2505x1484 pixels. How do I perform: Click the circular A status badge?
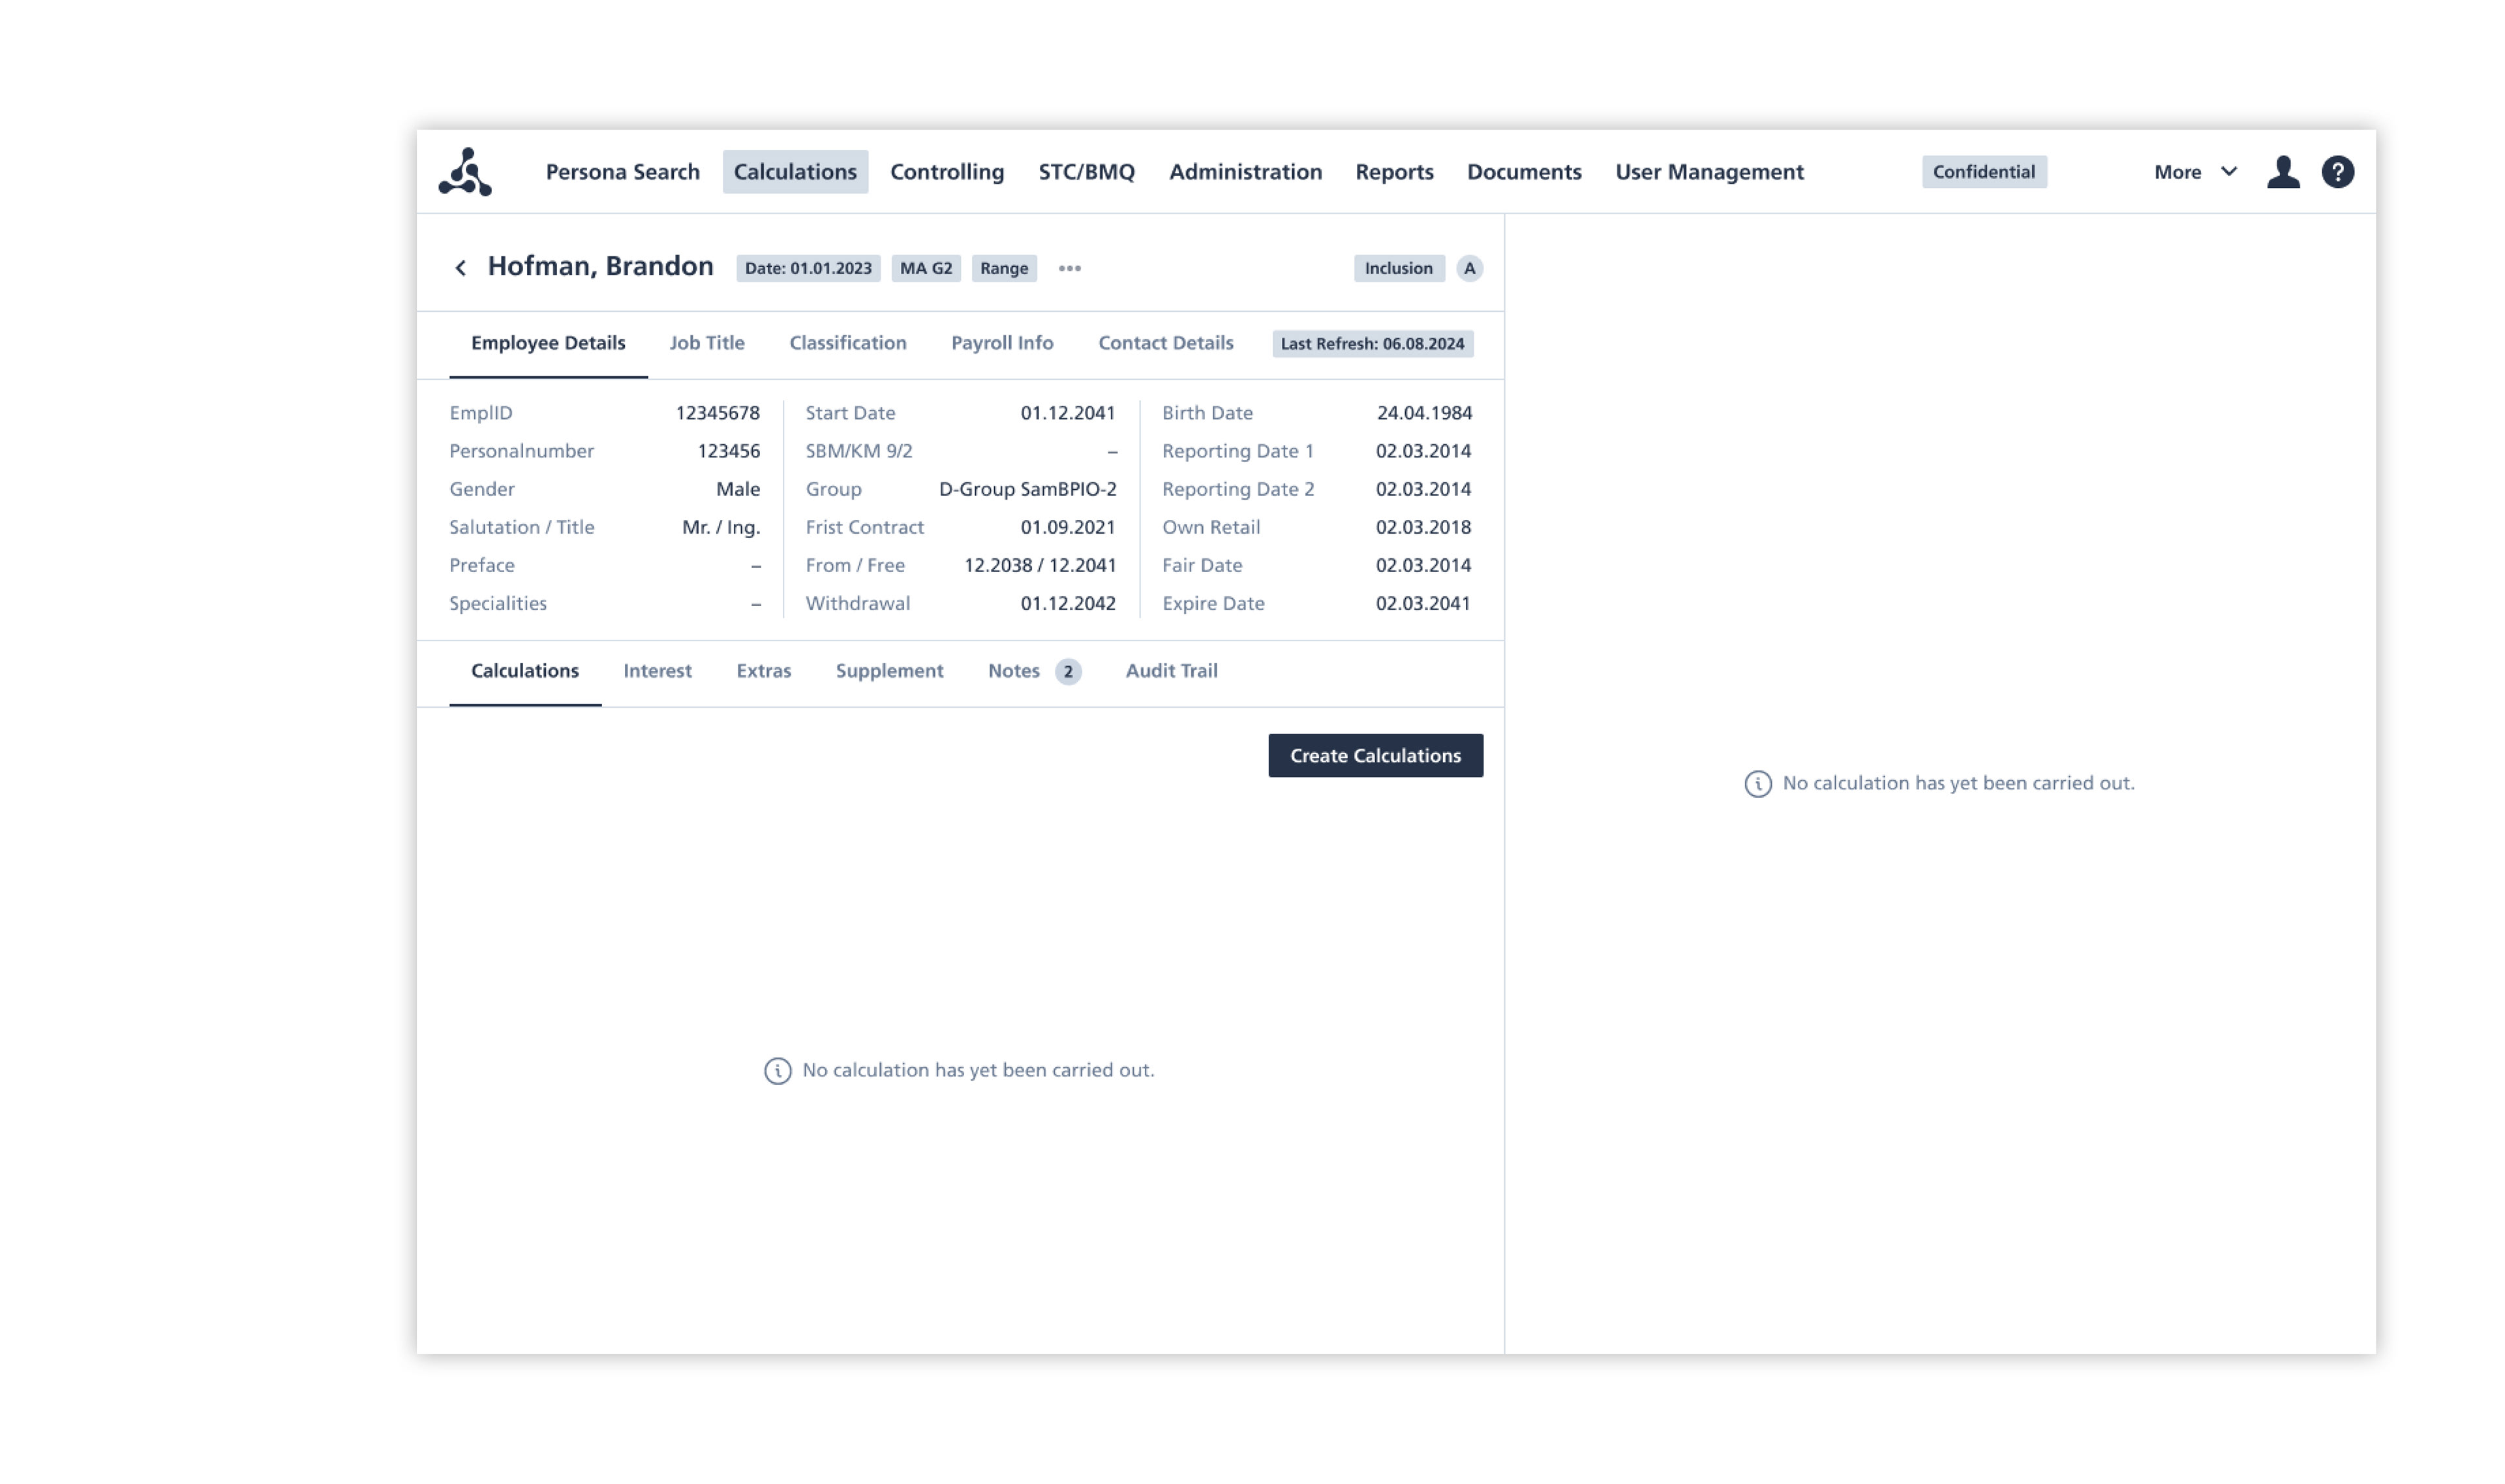(x=1468, y=268)
